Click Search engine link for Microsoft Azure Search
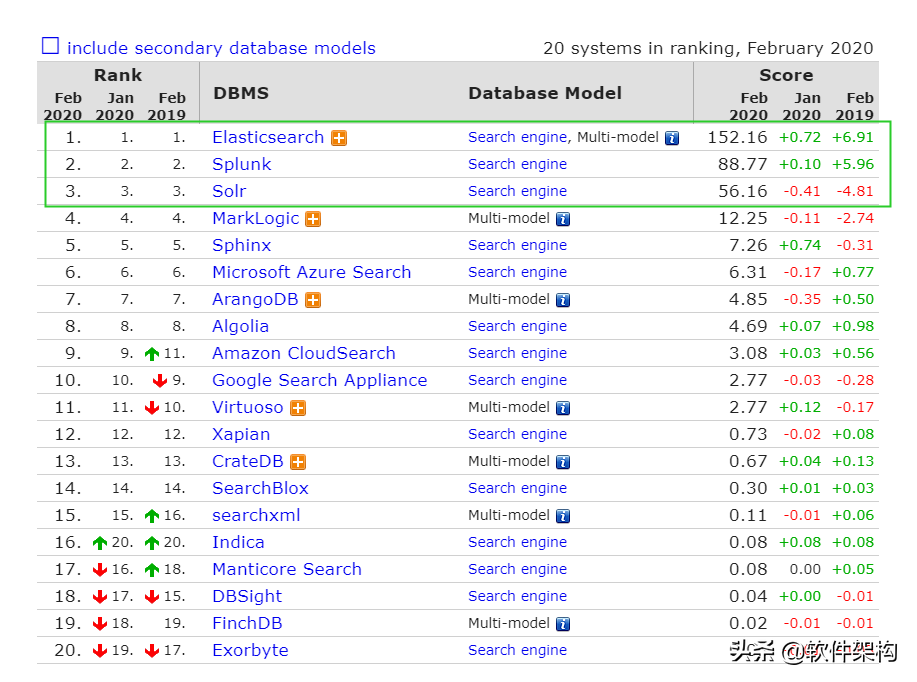Screen dimensions: 917x682 (517, 272)
